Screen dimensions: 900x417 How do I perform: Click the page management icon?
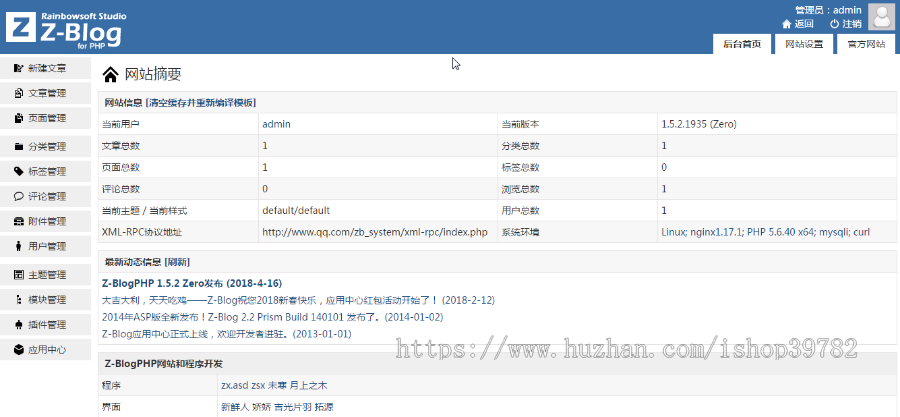click(x=18, y=118)
